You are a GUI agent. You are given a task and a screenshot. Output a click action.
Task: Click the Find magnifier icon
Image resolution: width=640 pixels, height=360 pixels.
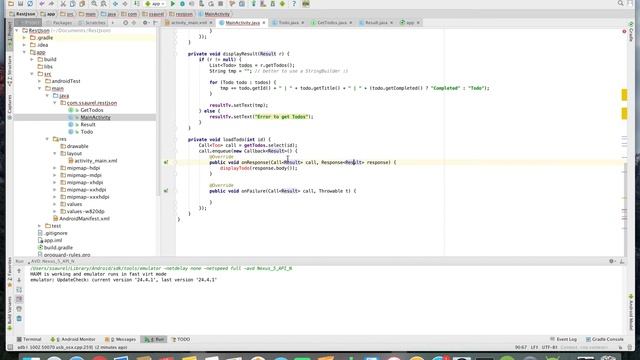click(x=94, y=4)
